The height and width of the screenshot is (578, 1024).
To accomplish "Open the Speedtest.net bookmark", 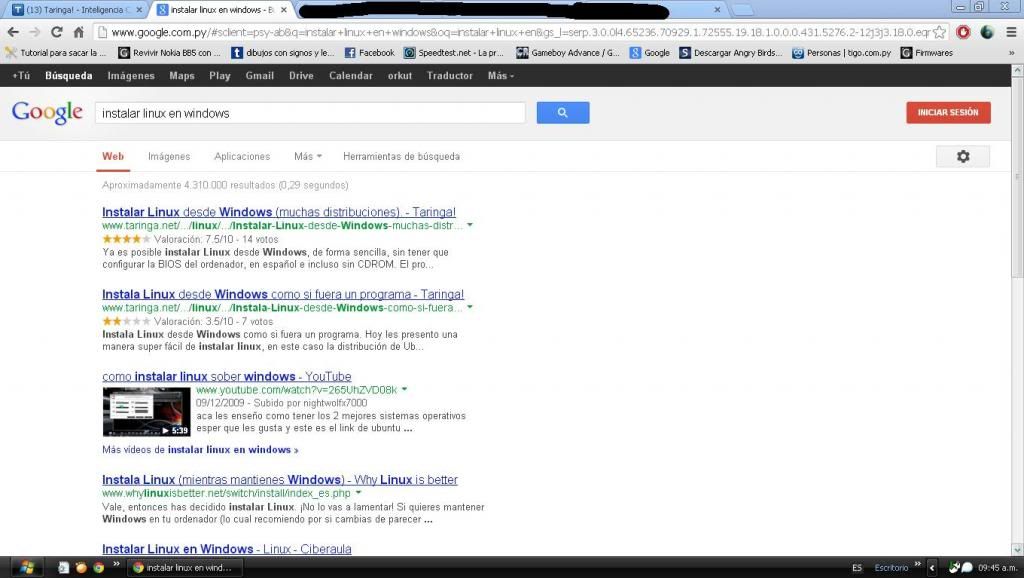I will click(454, 53).
